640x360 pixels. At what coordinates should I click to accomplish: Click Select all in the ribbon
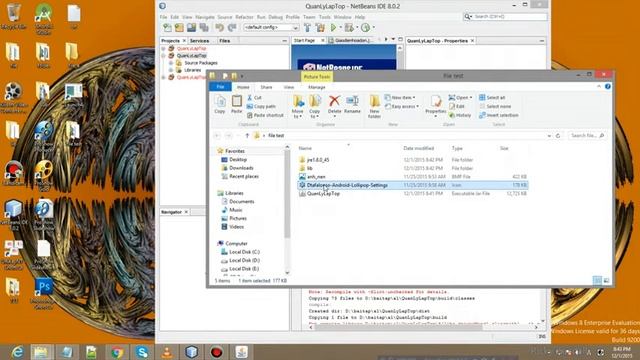[492, 98]
